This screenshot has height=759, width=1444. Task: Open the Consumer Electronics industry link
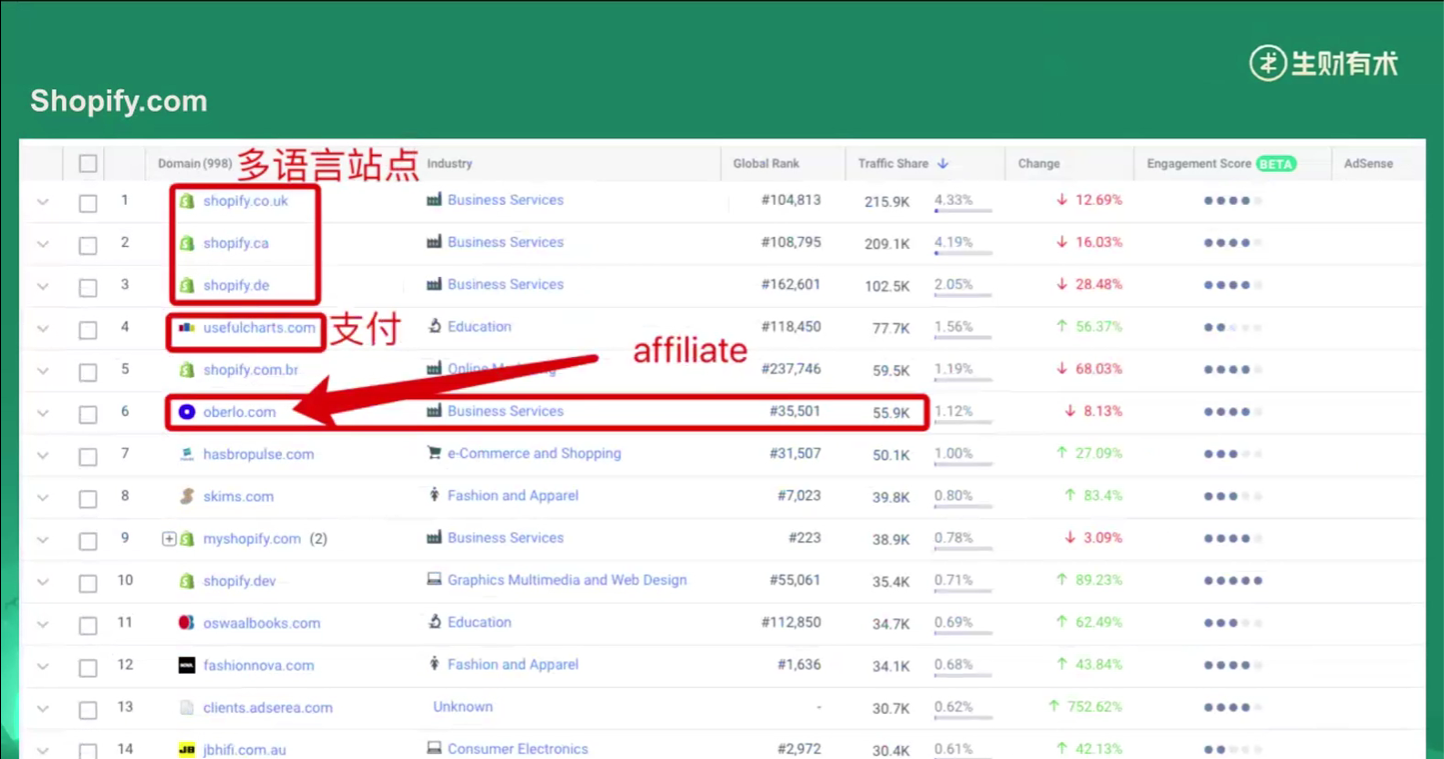518,749
